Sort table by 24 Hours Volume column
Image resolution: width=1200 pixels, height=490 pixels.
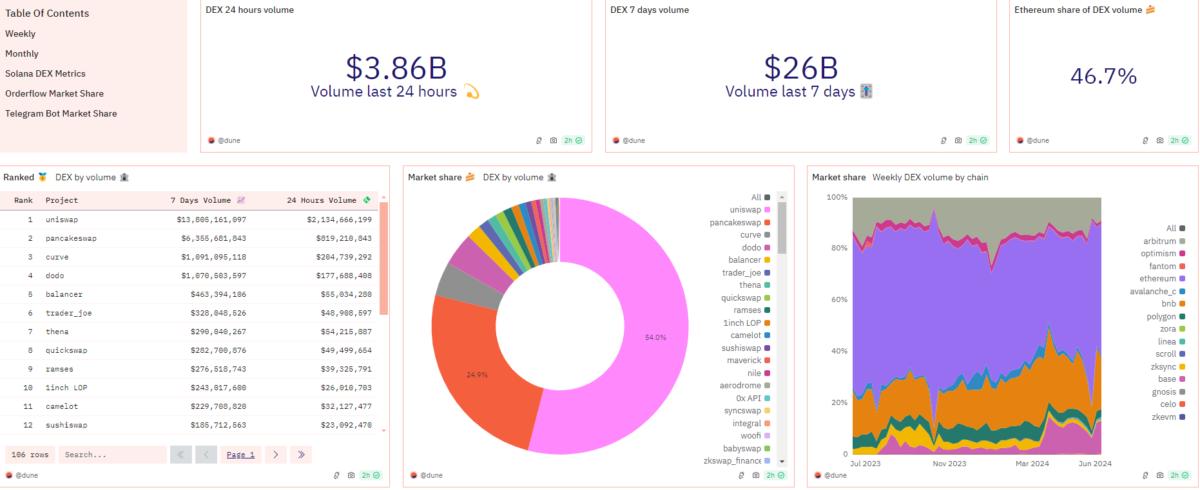click(x=328, y=200)
